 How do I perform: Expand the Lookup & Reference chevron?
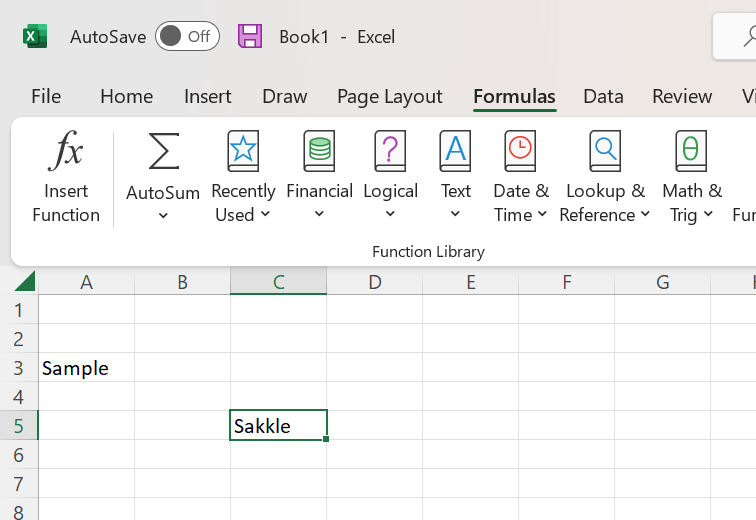tap(645, 213)
